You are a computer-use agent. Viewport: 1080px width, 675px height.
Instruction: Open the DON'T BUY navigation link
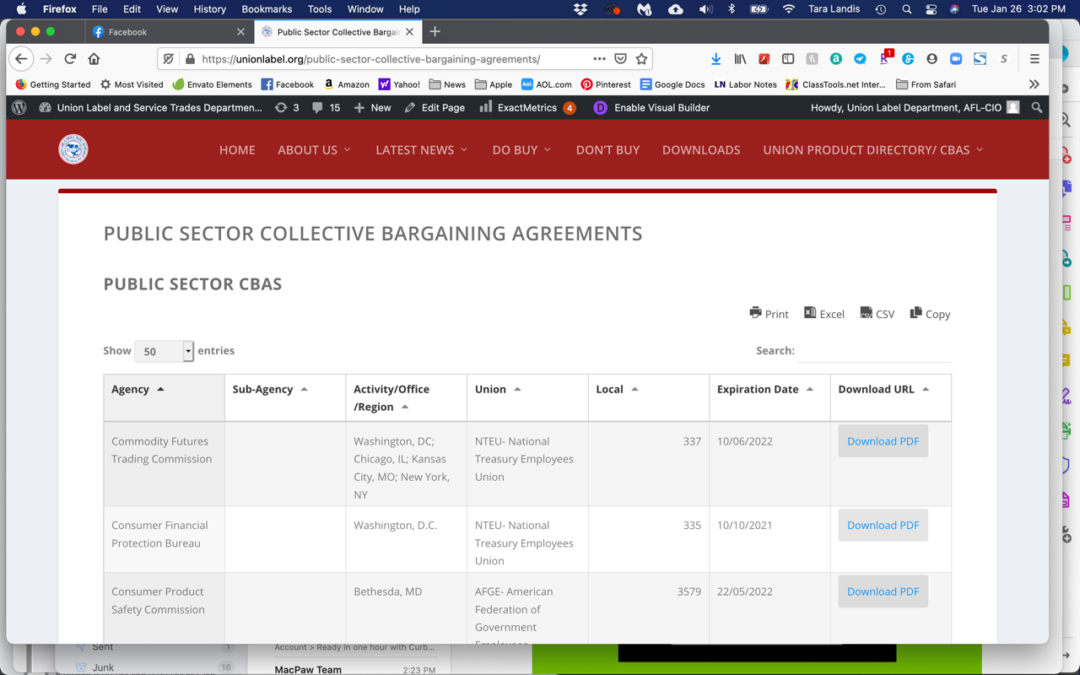607,149
